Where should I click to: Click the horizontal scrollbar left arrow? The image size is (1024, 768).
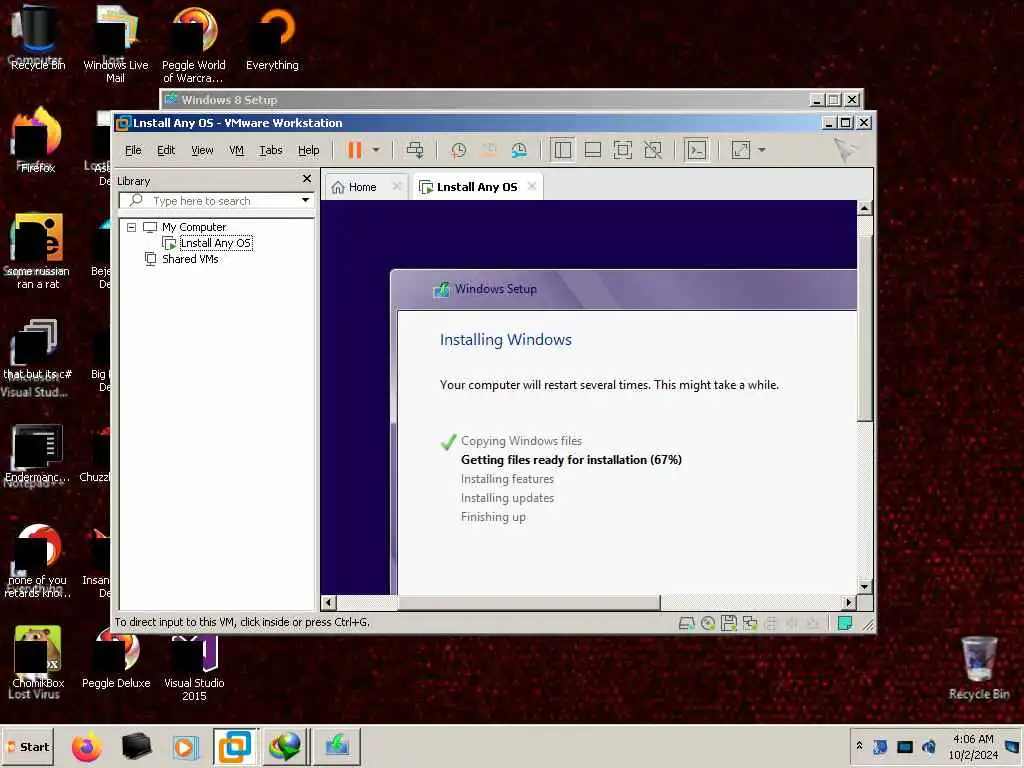coord(328,602)
